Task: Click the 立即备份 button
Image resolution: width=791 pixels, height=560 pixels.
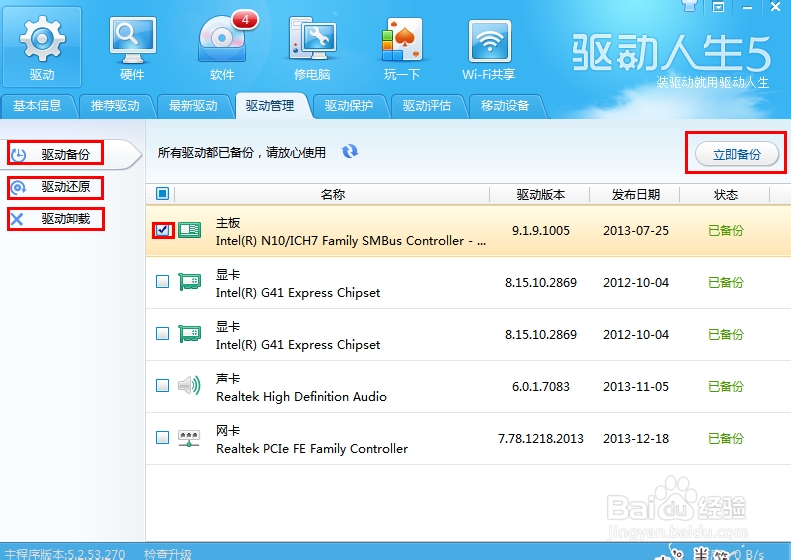Action: click(737, 154)
